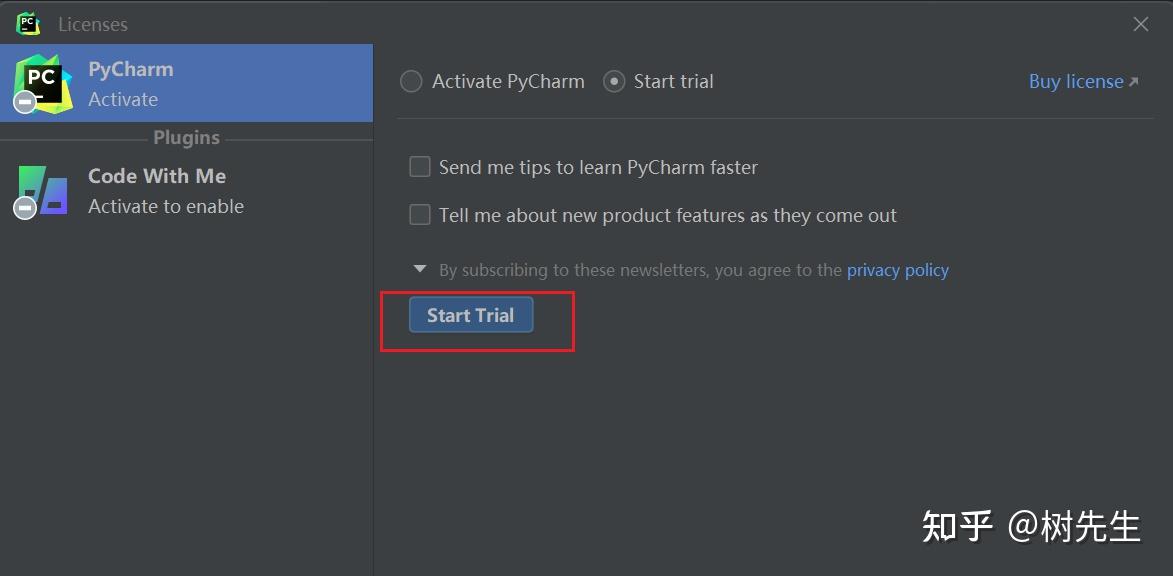Click the PyCharm logo in the title bar
Image resolution: width=1173 pixels, height=576 pixels.
pyautogui.click(x=28, y=23)
